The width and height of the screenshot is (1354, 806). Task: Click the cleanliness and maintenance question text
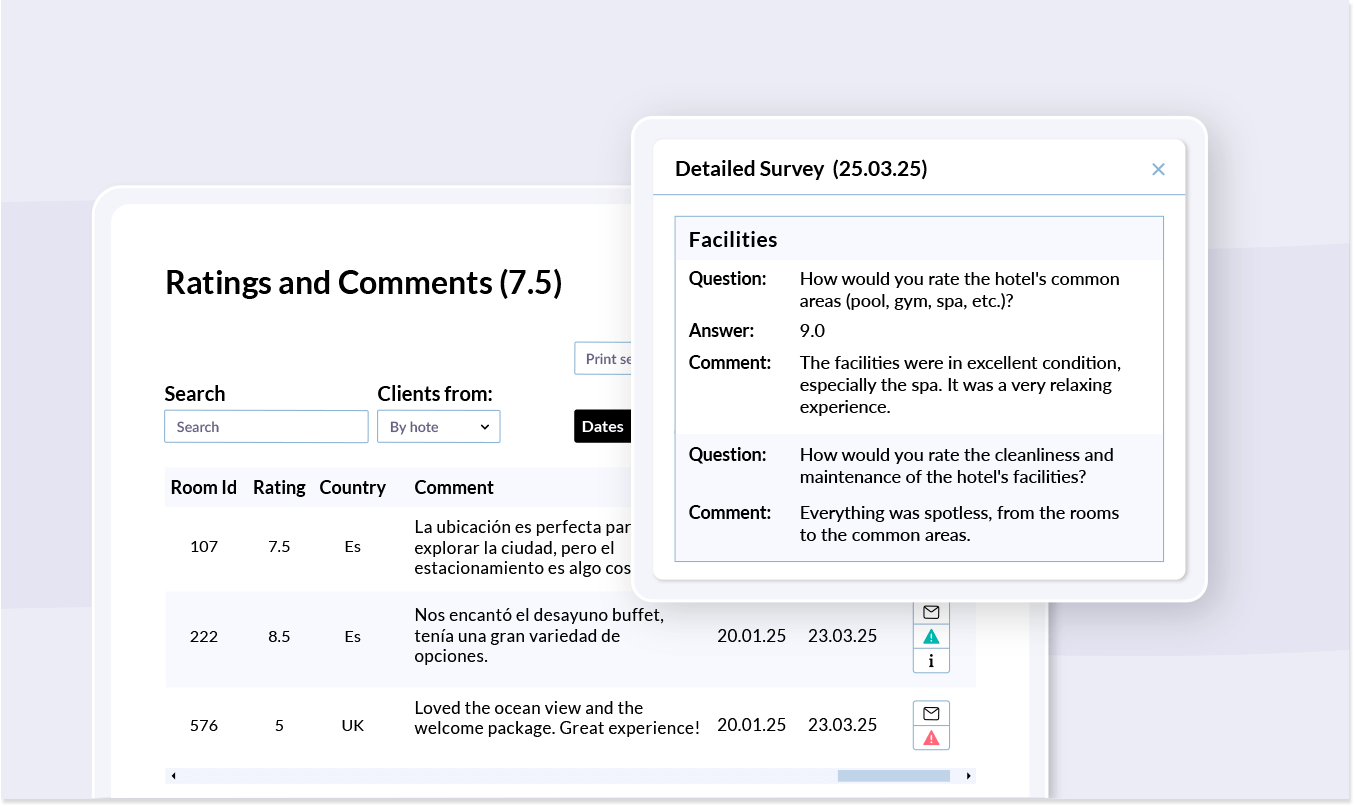pyautogui.click(x=956, y=466)
